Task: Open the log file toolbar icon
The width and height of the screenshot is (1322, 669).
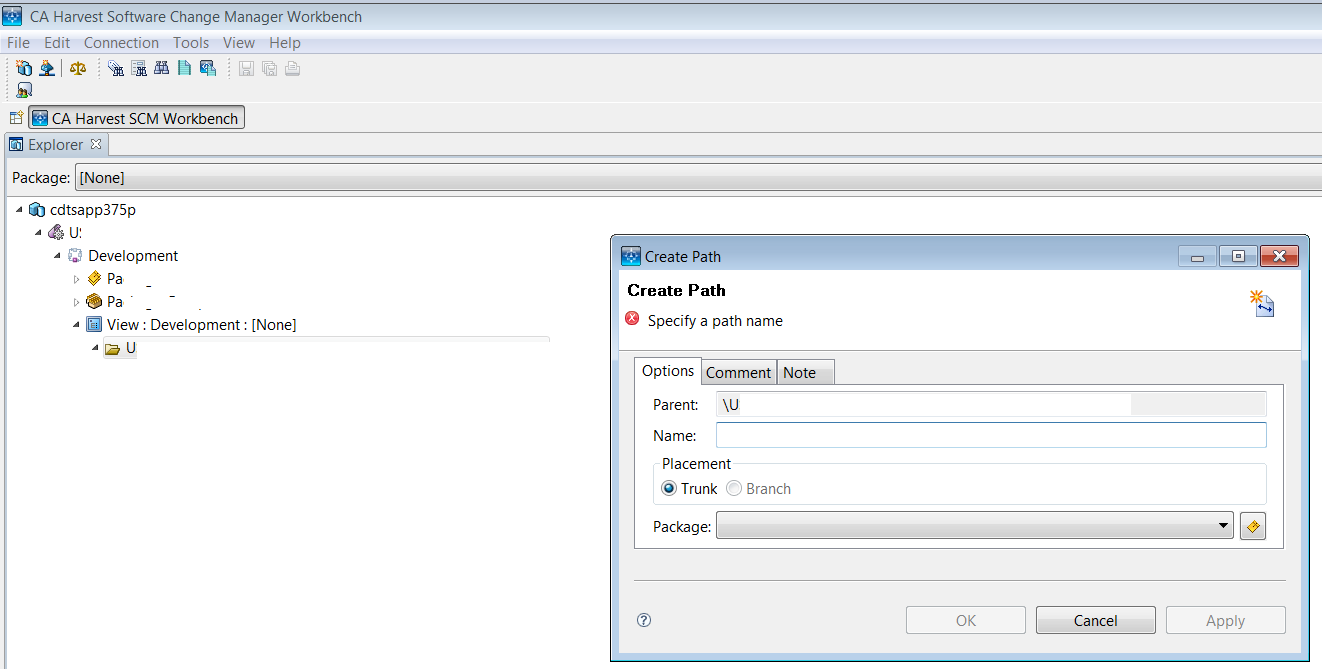Action: (x=185, y=67)
